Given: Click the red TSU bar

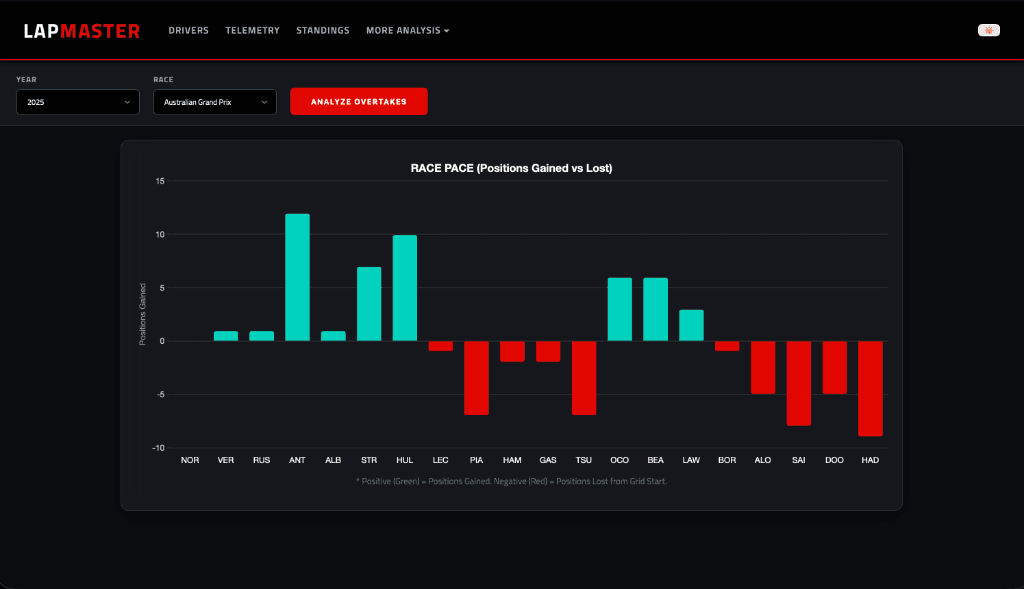Looking at the screenshot, I should 584,378.
